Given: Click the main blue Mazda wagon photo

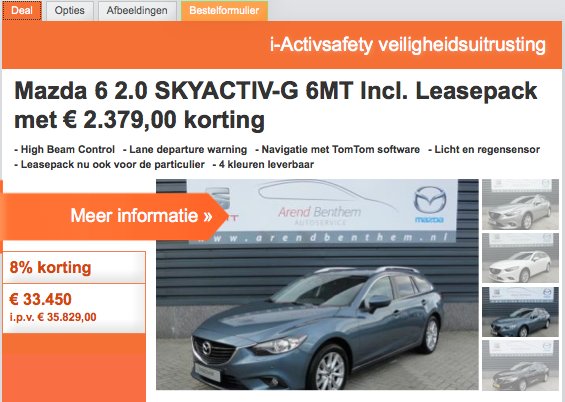Looking at the screenshot, I should [317, 285].
